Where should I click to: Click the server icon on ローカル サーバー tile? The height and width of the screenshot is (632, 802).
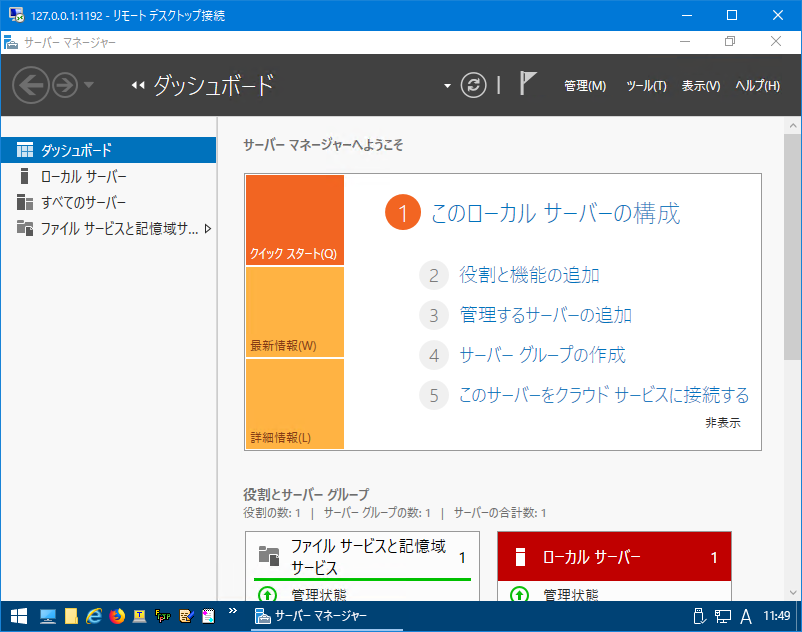520,557
